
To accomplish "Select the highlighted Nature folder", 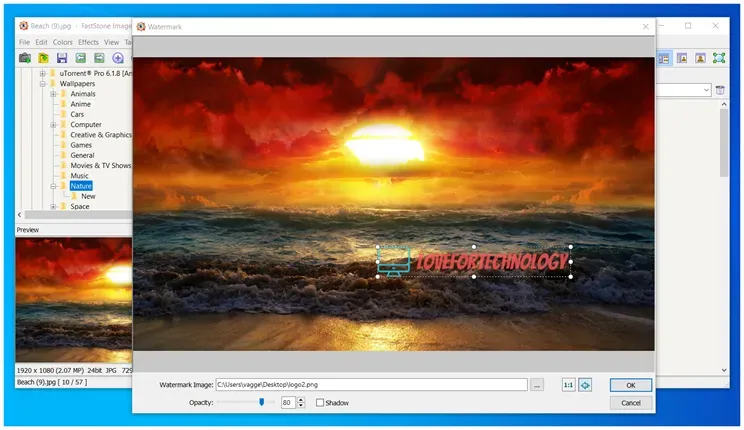I will [81, 186].
